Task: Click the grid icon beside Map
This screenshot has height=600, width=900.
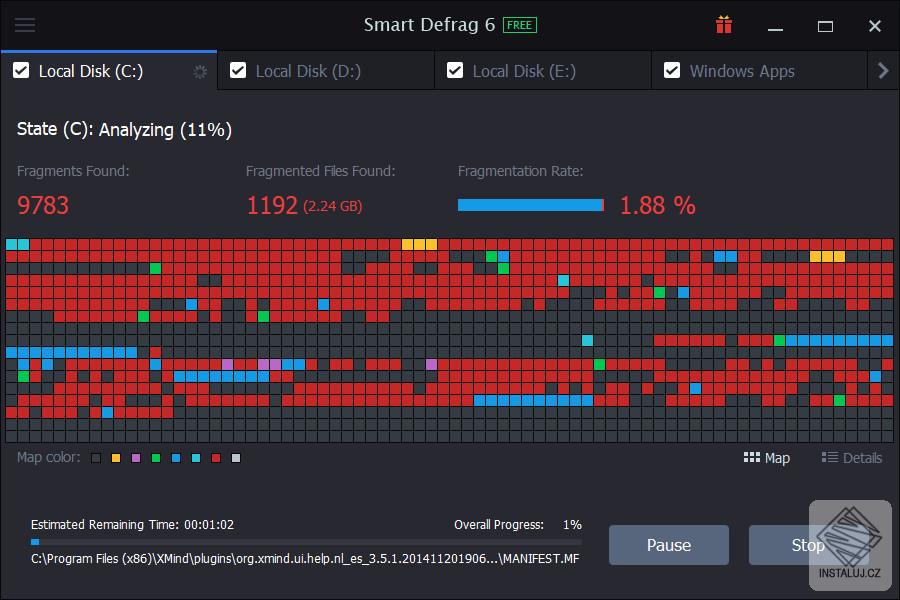Action: pyautogui.click(x=751, y=457)
